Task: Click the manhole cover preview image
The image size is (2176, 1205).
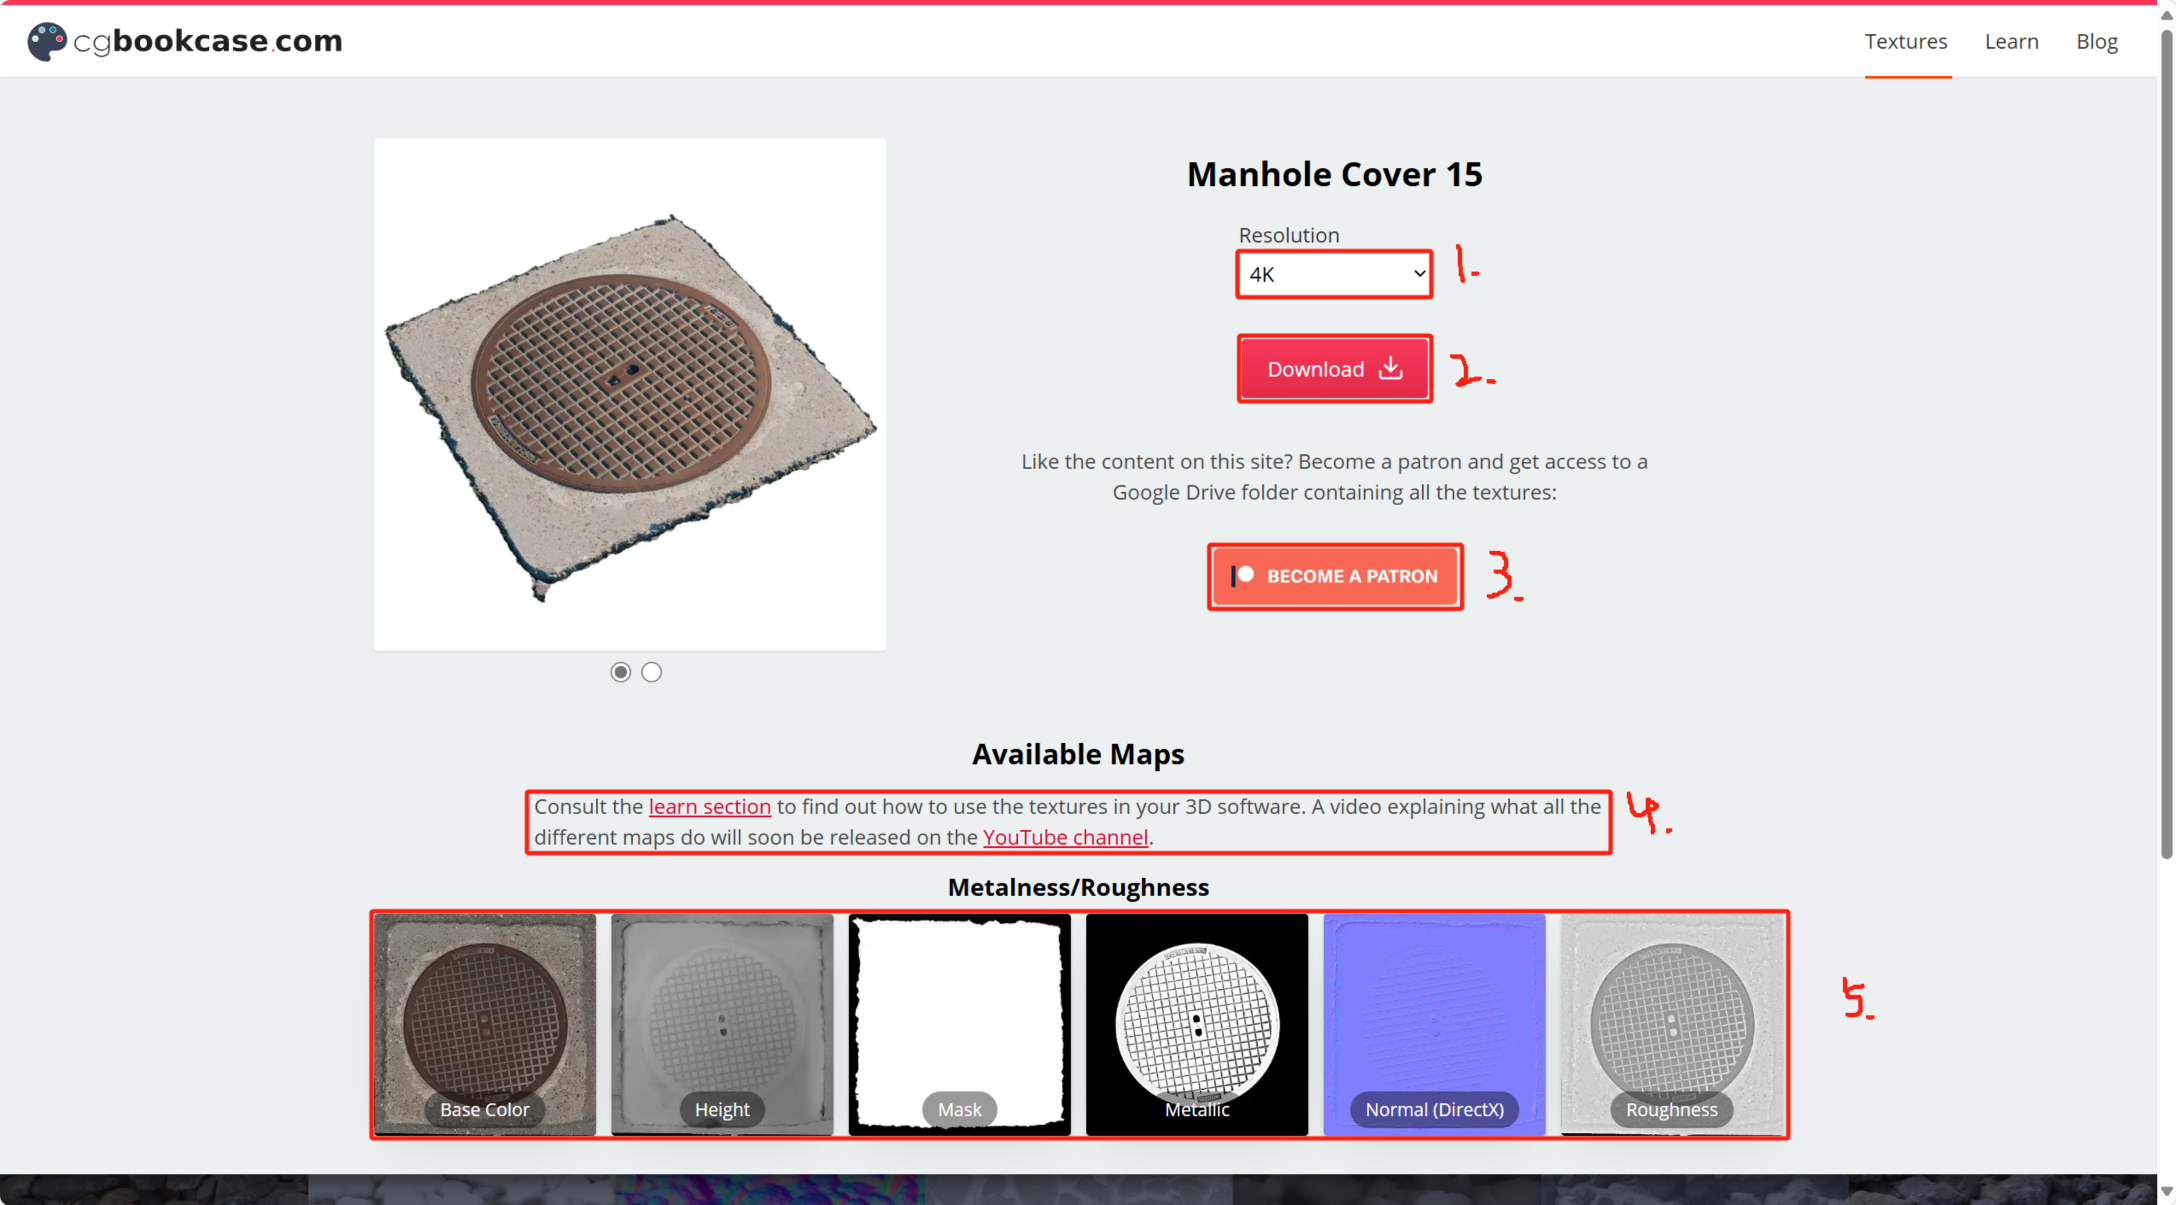Action: click(630, 395)
